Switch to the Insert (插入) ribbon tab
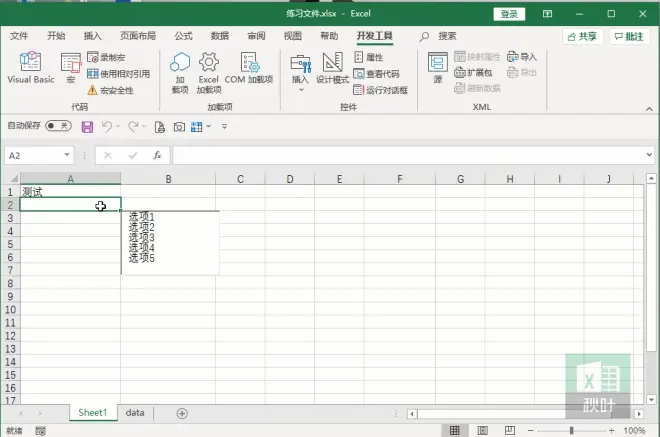Image resolution: width=660 pixels, height=437 pixels. [93, 36]
